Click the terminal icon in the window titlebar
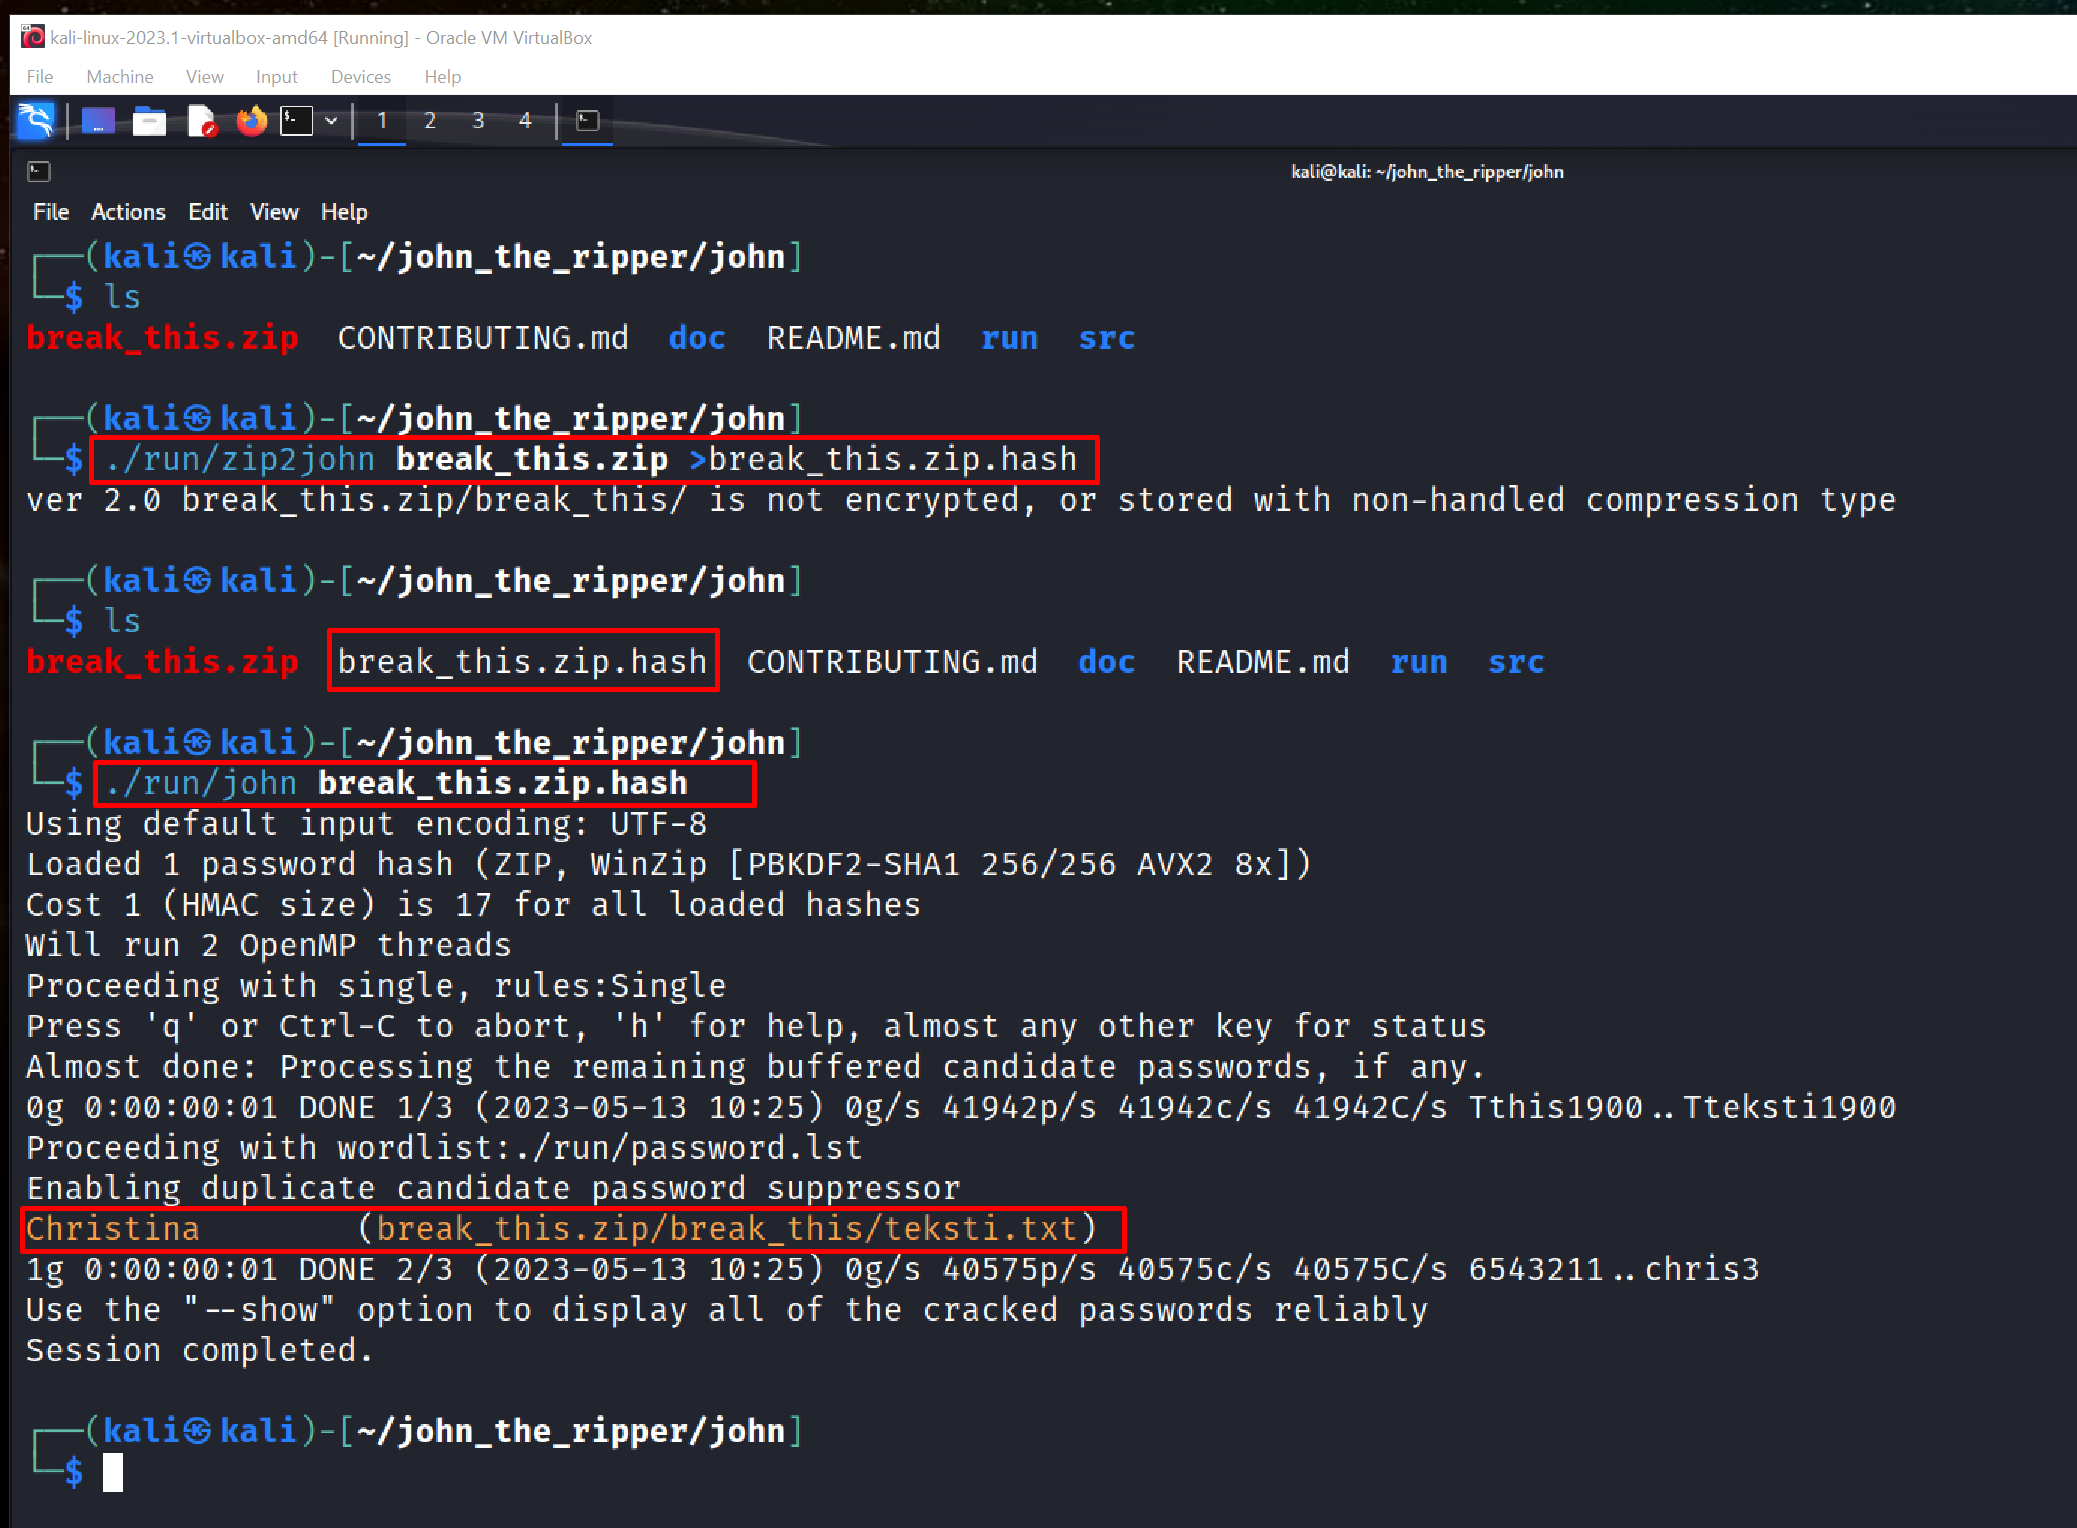Viewport: 2077px width, 1528px height. pyautogui.click(x=39, y=171)
